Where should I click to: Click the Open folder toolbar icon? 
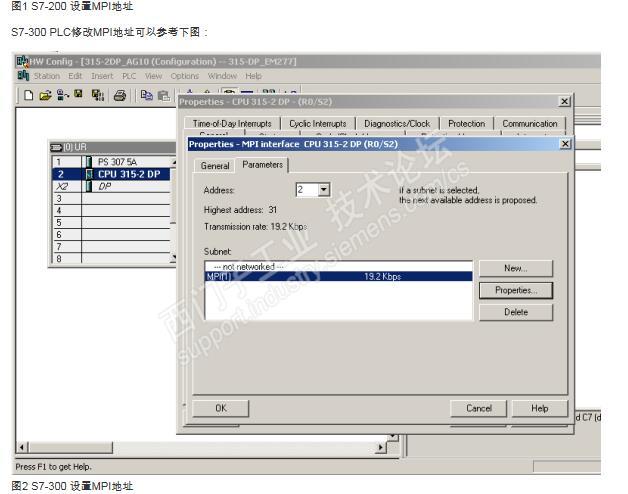(x=45, y=95)
